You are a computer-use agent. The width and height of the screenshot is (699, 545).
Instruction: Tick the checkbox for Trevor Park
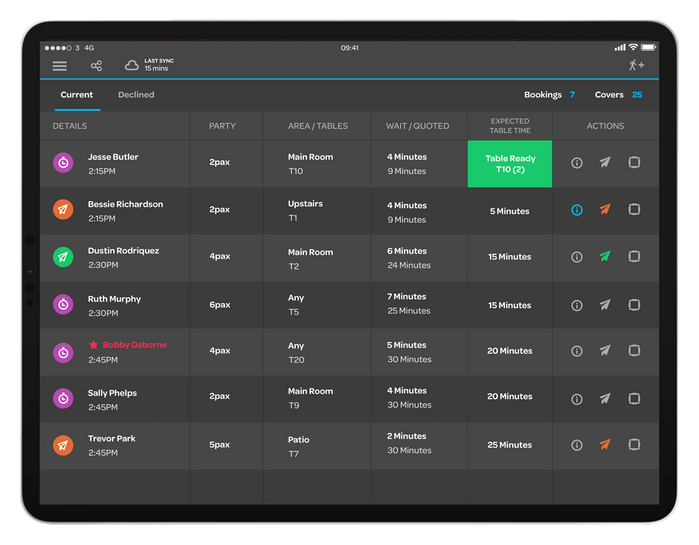click(634, 444)
